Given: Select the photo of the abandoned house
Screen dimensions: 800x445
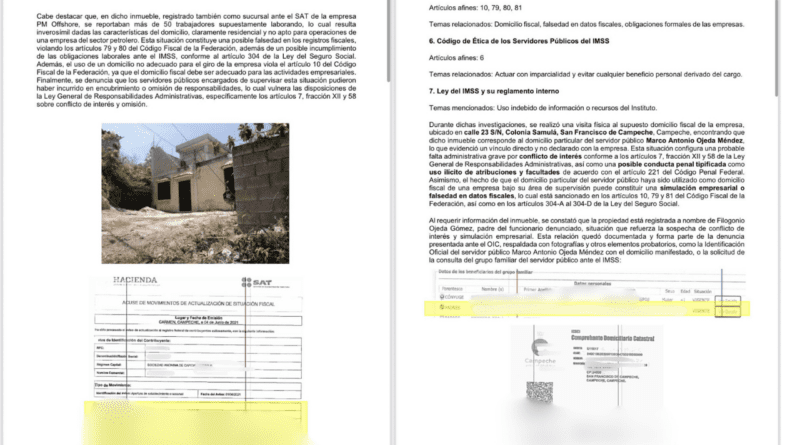Looking at the screenshot, I should pyautogui.click(x=195, y=193).
